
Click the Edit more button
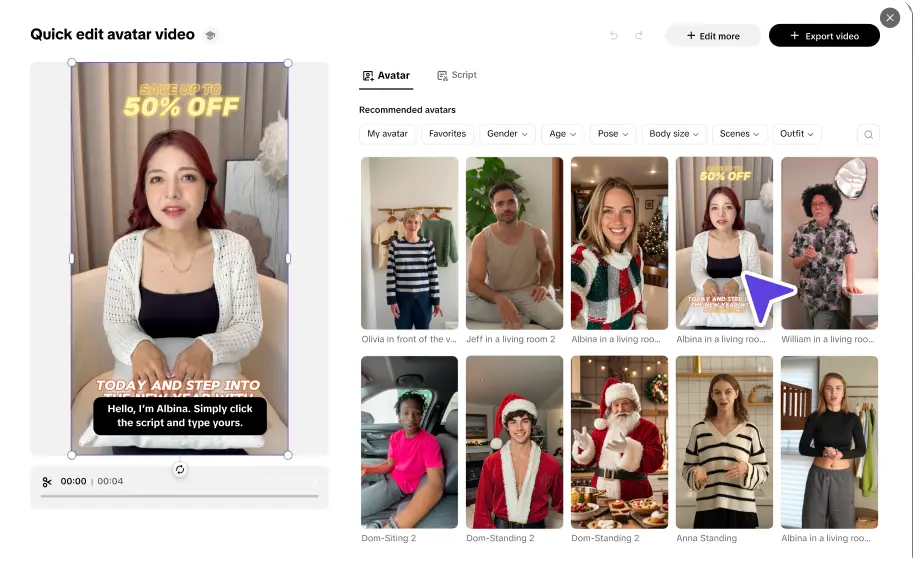[713, 36]
